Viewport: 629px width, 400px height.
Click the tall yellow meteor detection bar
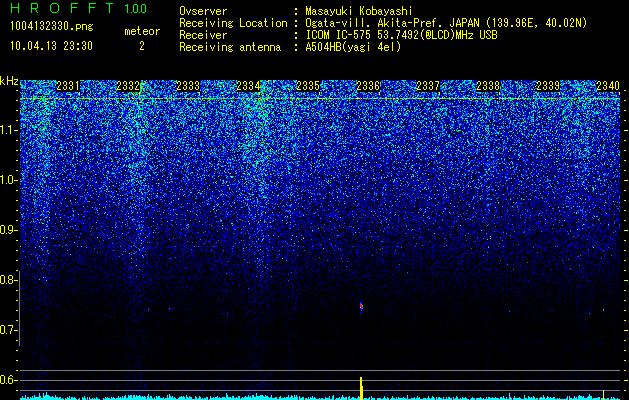coord(361,388)
